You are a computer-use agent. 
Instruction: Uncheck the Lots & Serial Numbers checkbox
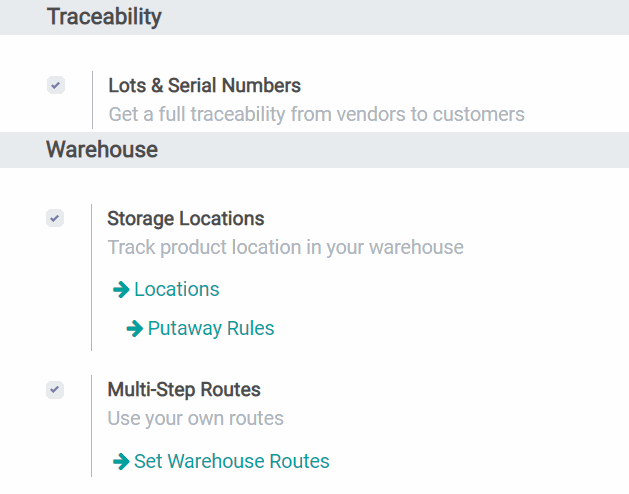(56, 86)
